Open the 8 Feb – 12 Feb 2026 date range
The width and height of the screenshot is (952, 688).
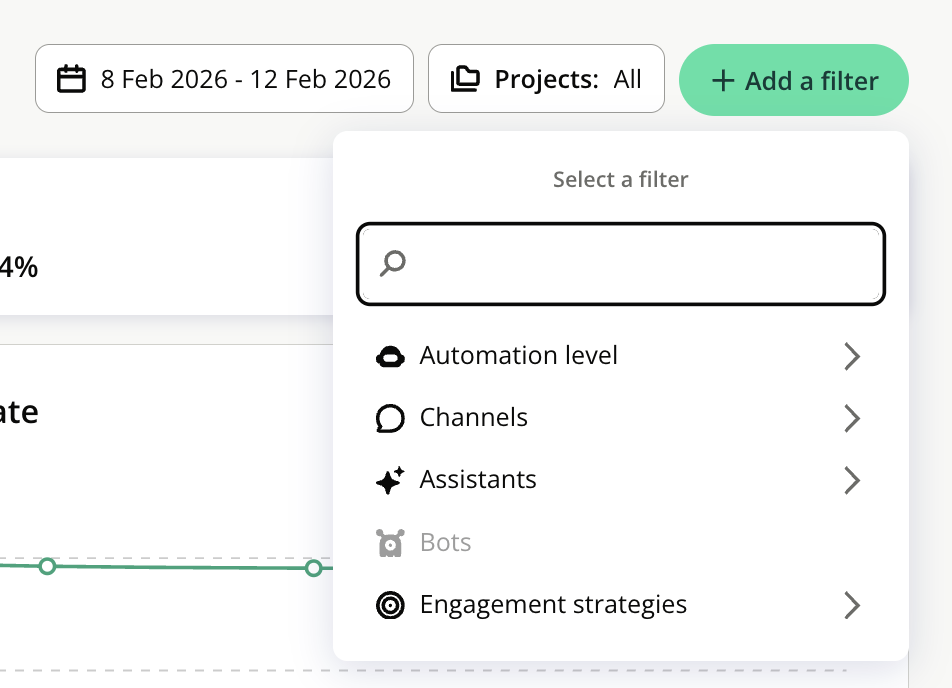coord(245,79)
